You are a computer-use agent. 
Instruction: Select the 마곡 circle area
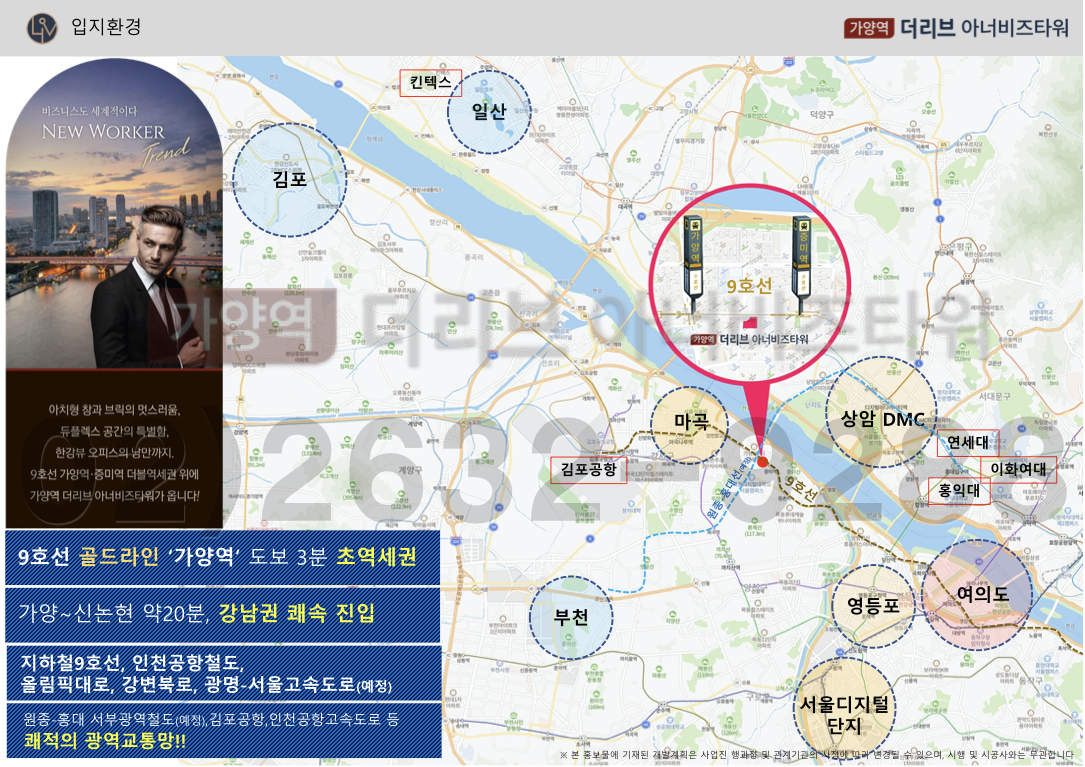click(x=690, y=424)
